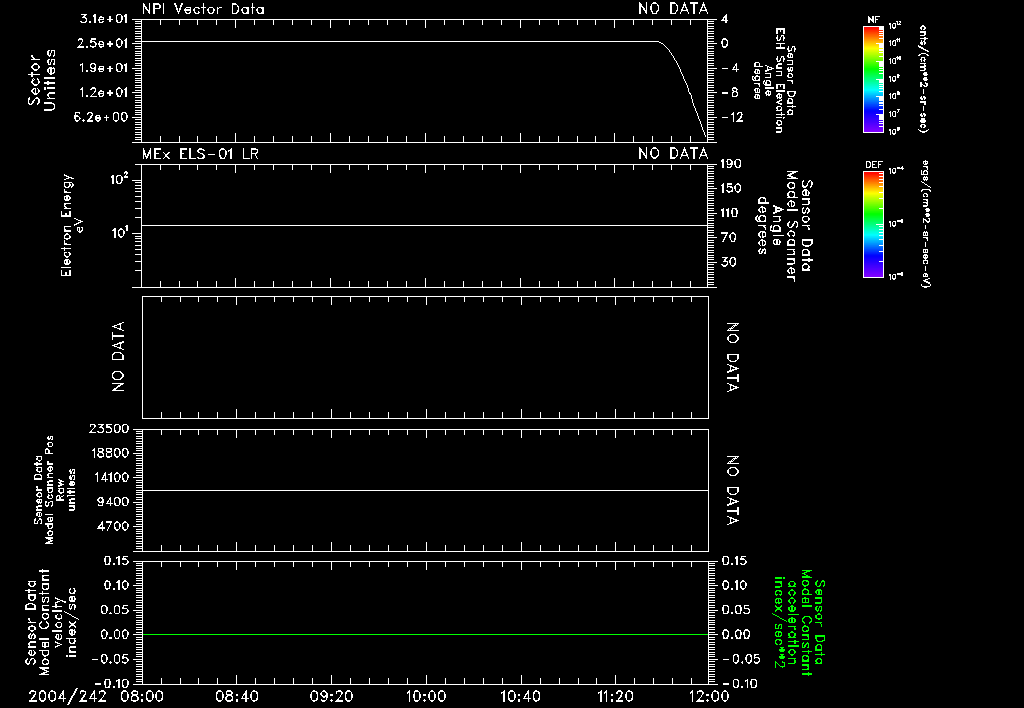Click the 'ergs/(cm**2-sr-sec-eV)' units label
The height and width of the screenshot is (708, 1024).
point(923,224)
